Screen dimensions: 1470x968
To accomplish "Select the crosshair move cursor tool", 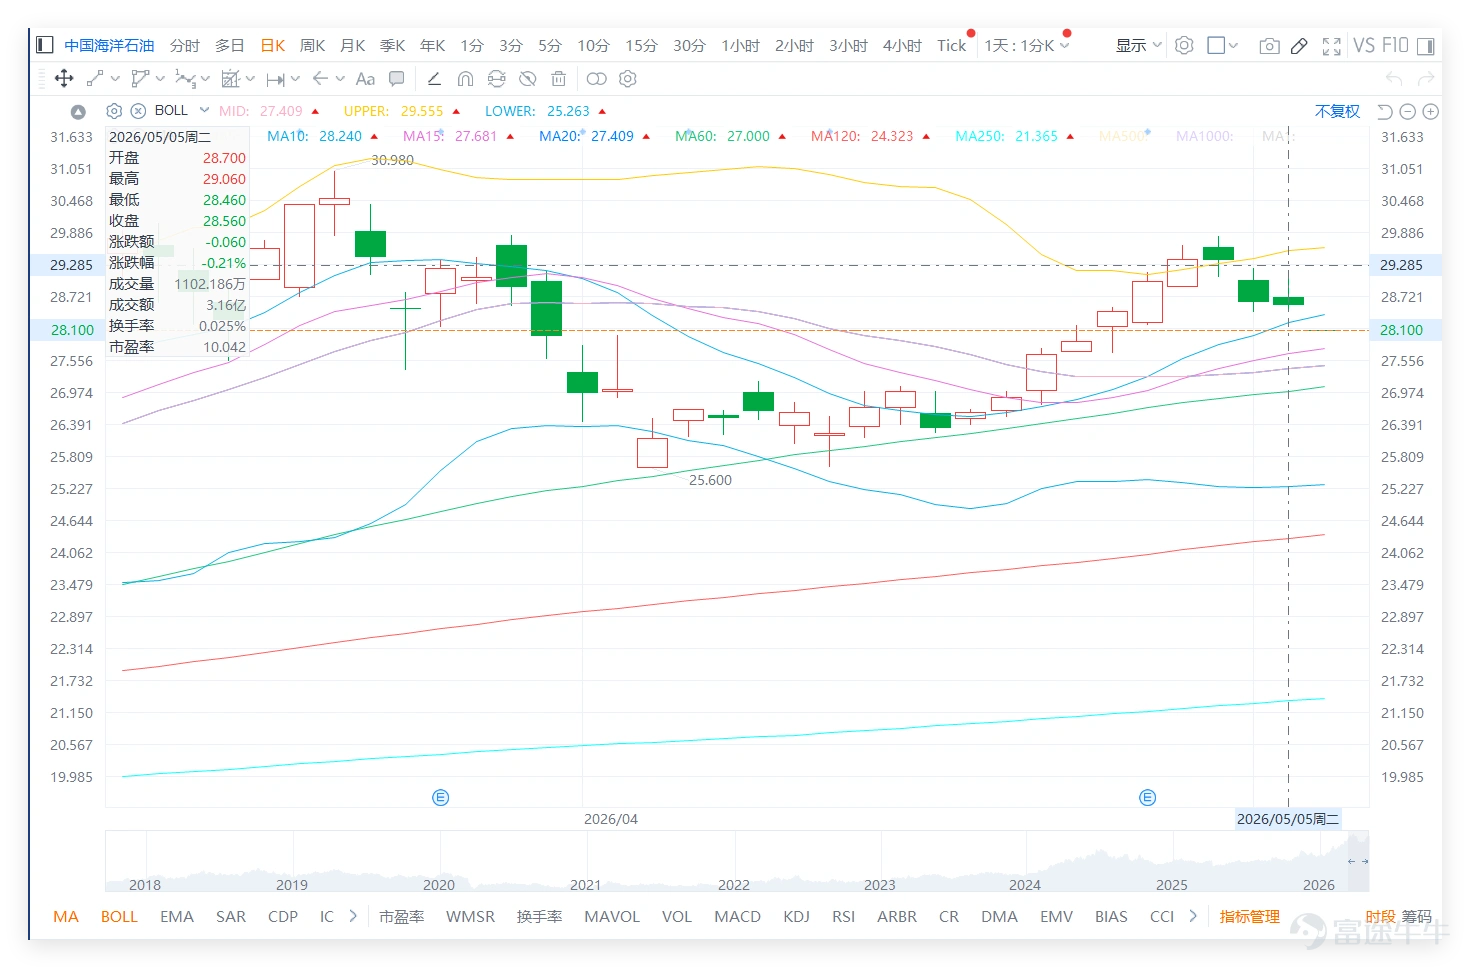I will click(64, 79).
